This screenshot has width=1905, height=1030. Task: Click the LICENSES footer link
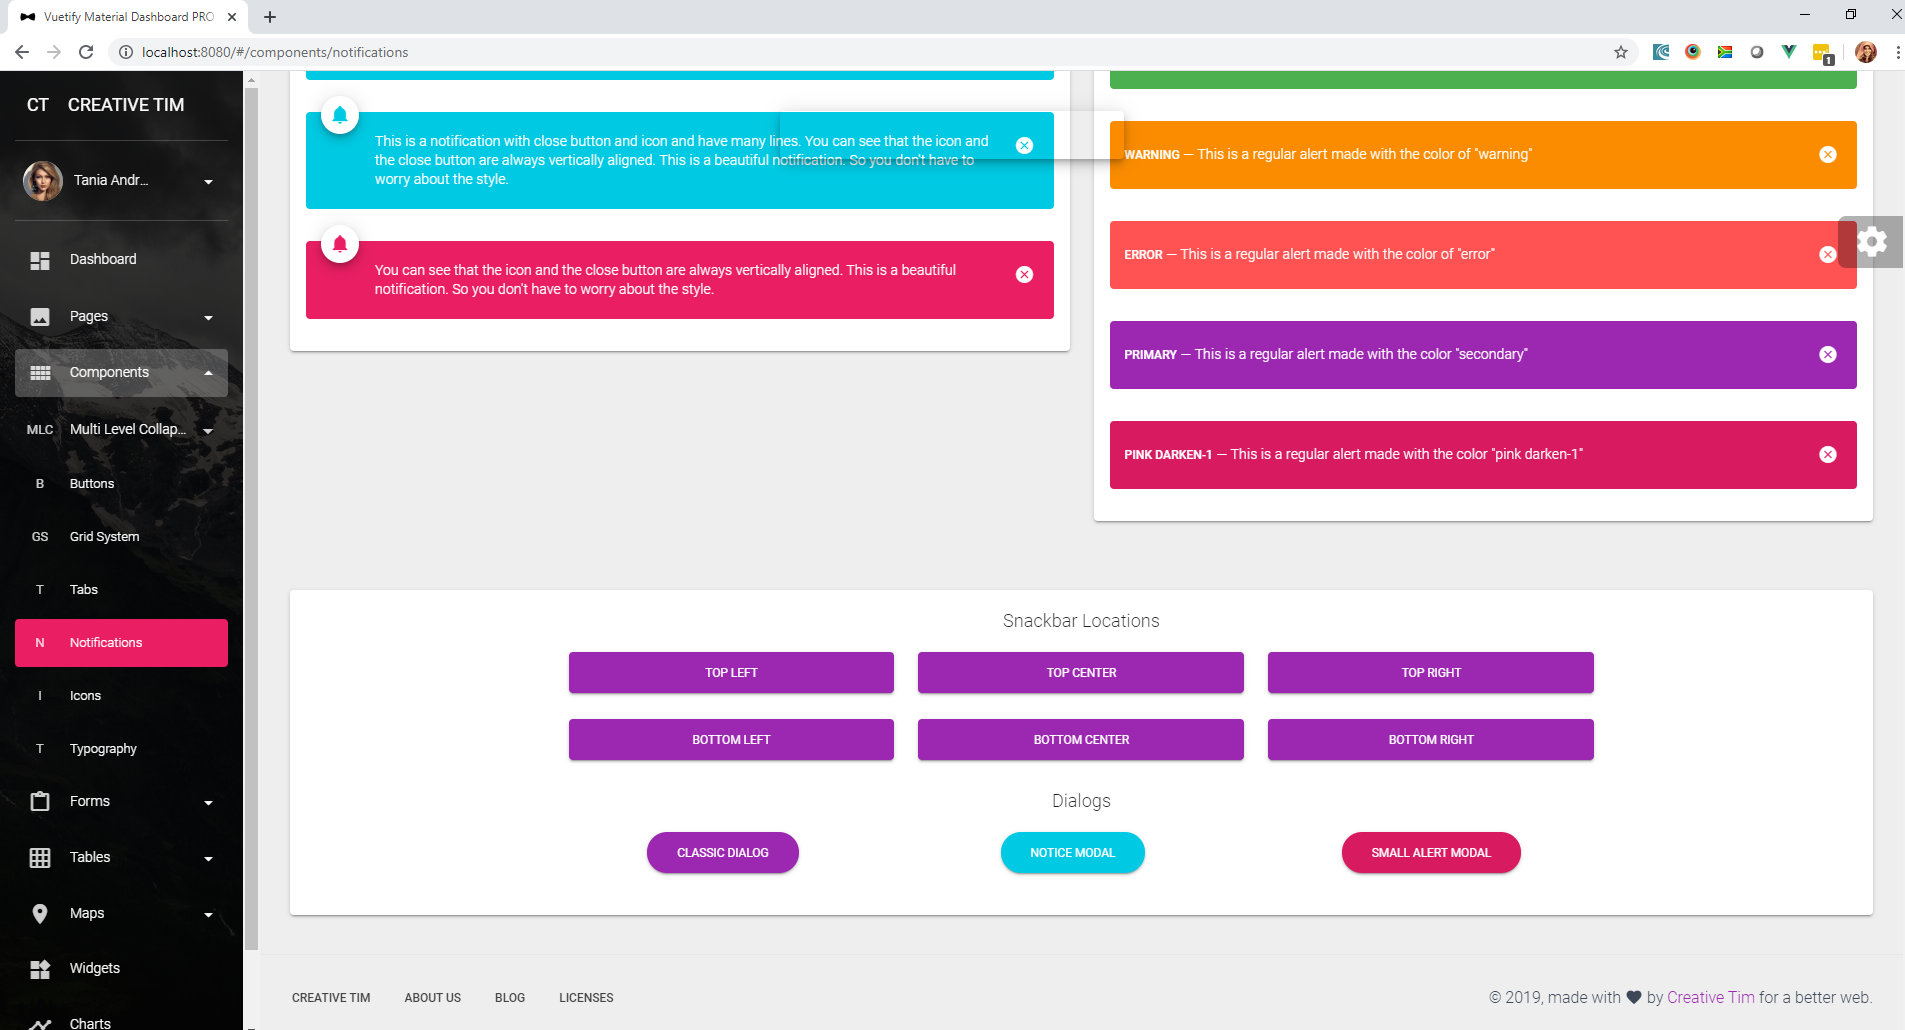(586, 998)
